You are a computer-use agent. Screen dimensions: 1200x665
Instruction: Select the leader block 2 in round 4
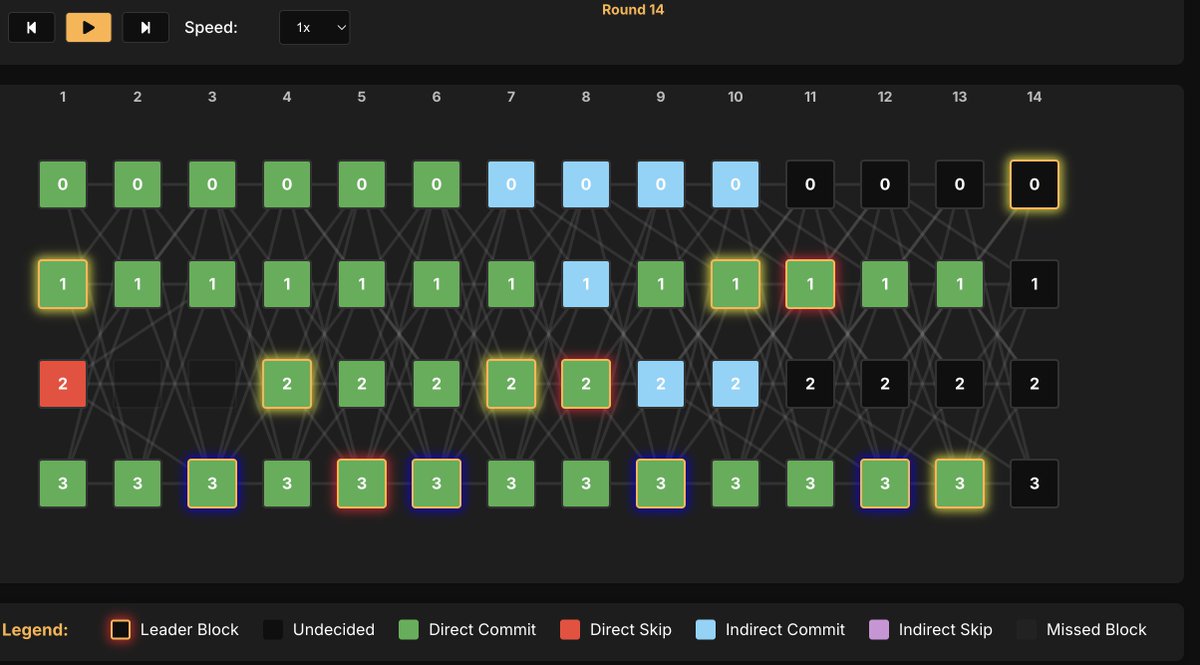pos(287,384)
